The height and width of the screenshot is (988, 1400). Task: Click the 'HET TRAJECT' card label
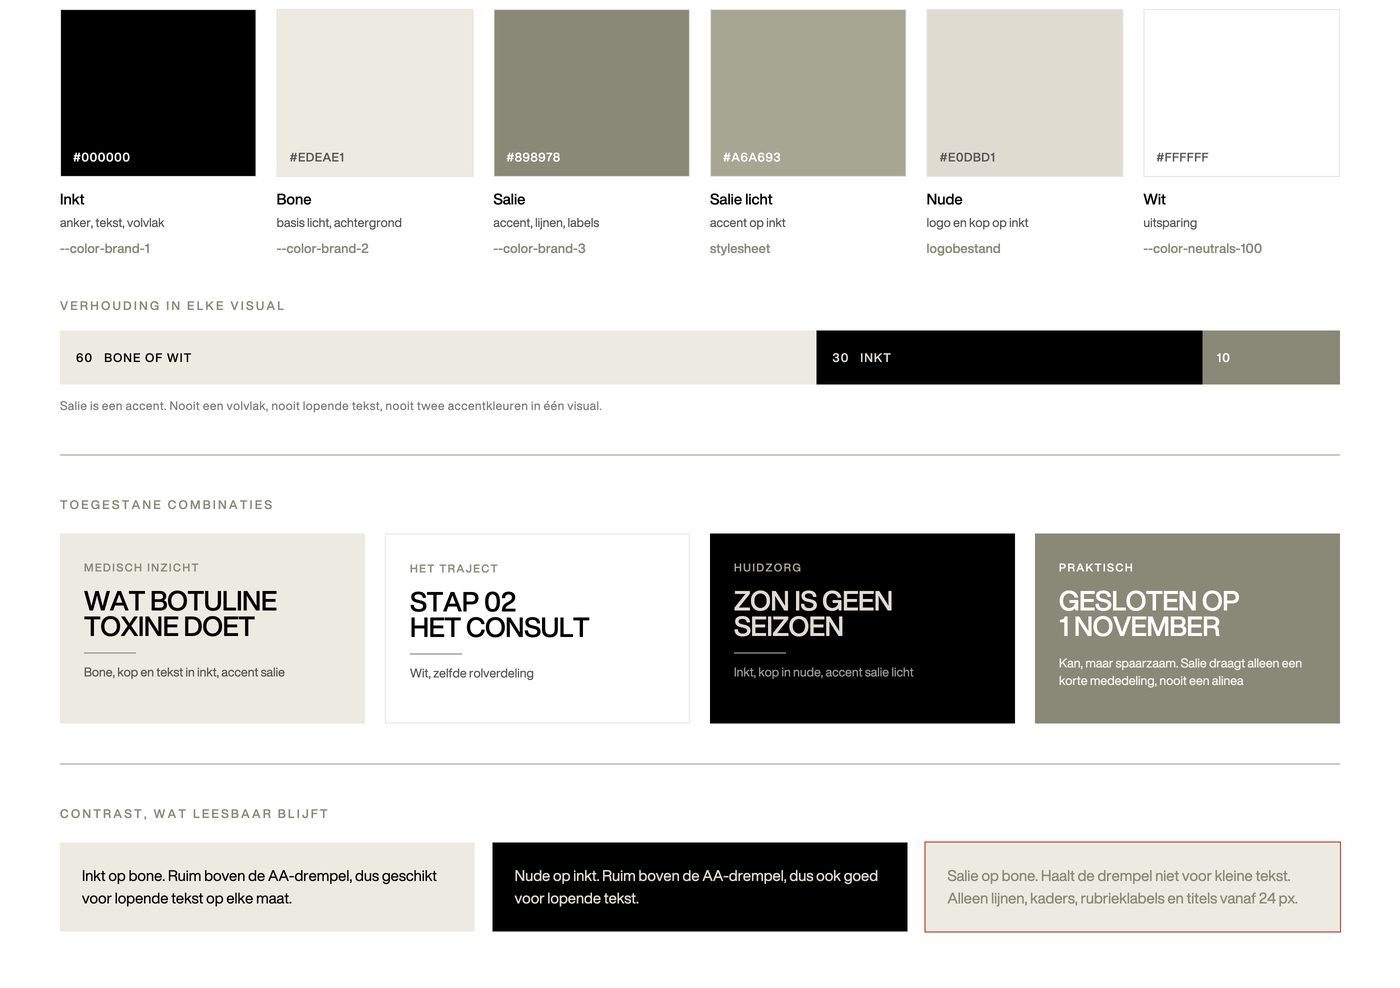(x=454, y=569)
